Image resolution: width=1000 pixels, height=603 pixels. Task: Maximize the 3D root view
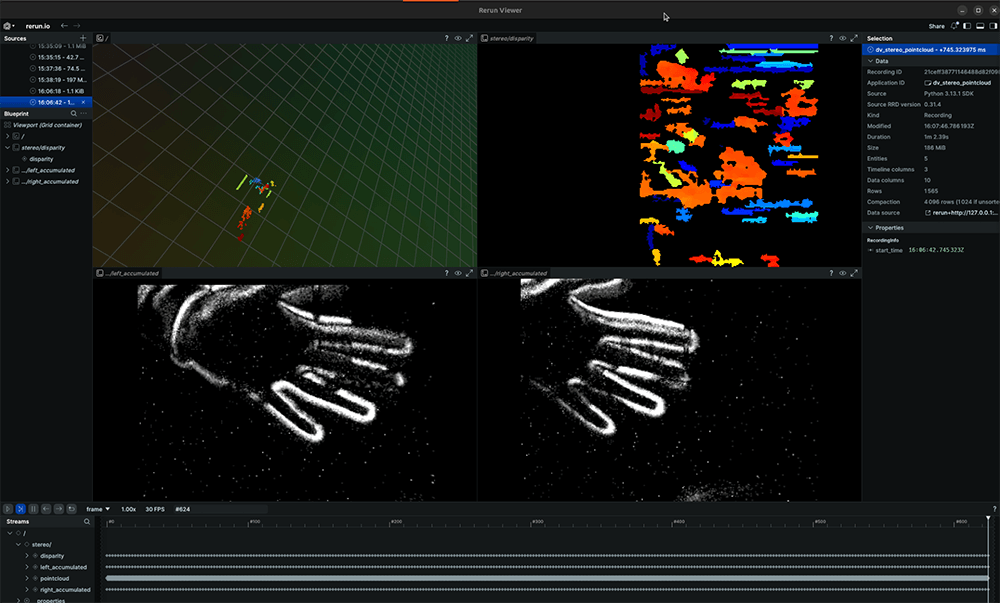[x=469, y=38]
